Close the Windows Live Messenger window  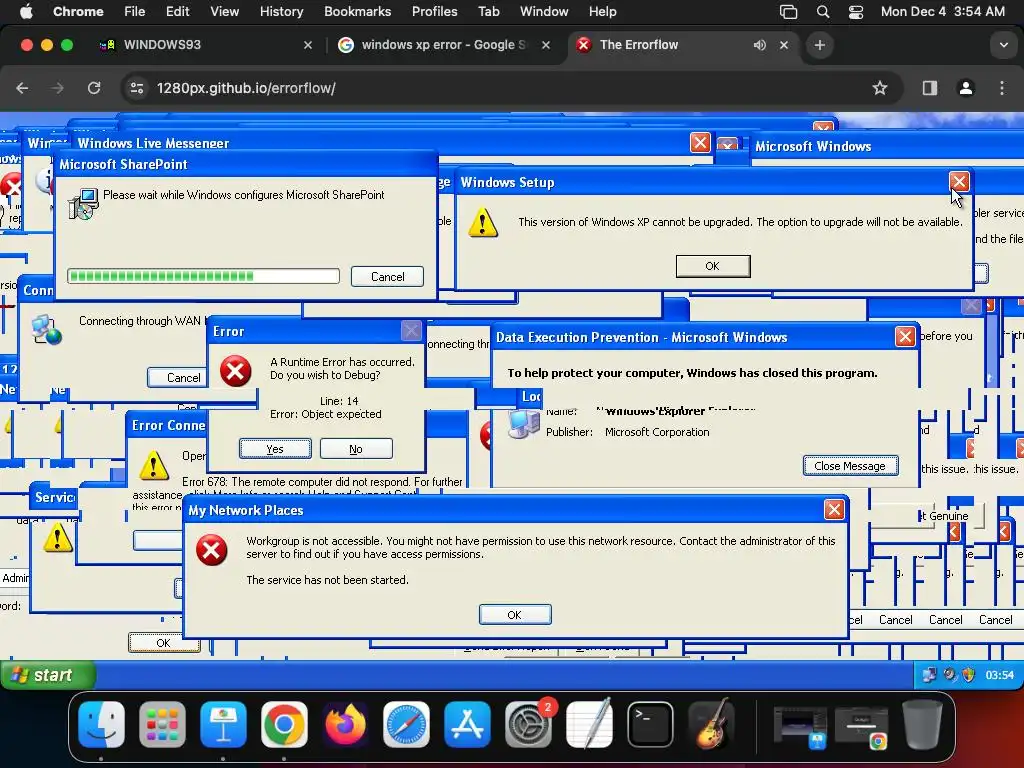tap(700, 143)
